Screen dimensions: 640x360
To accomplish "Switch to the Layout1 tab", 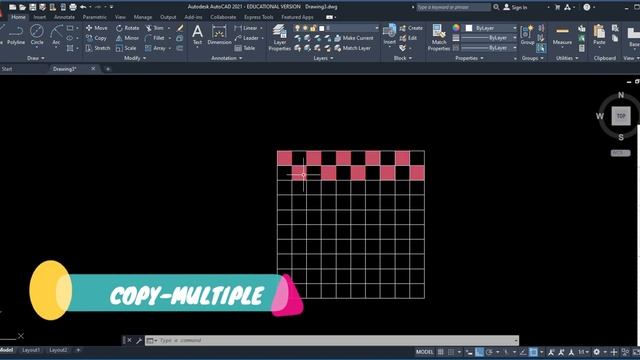I will point(31,350).
